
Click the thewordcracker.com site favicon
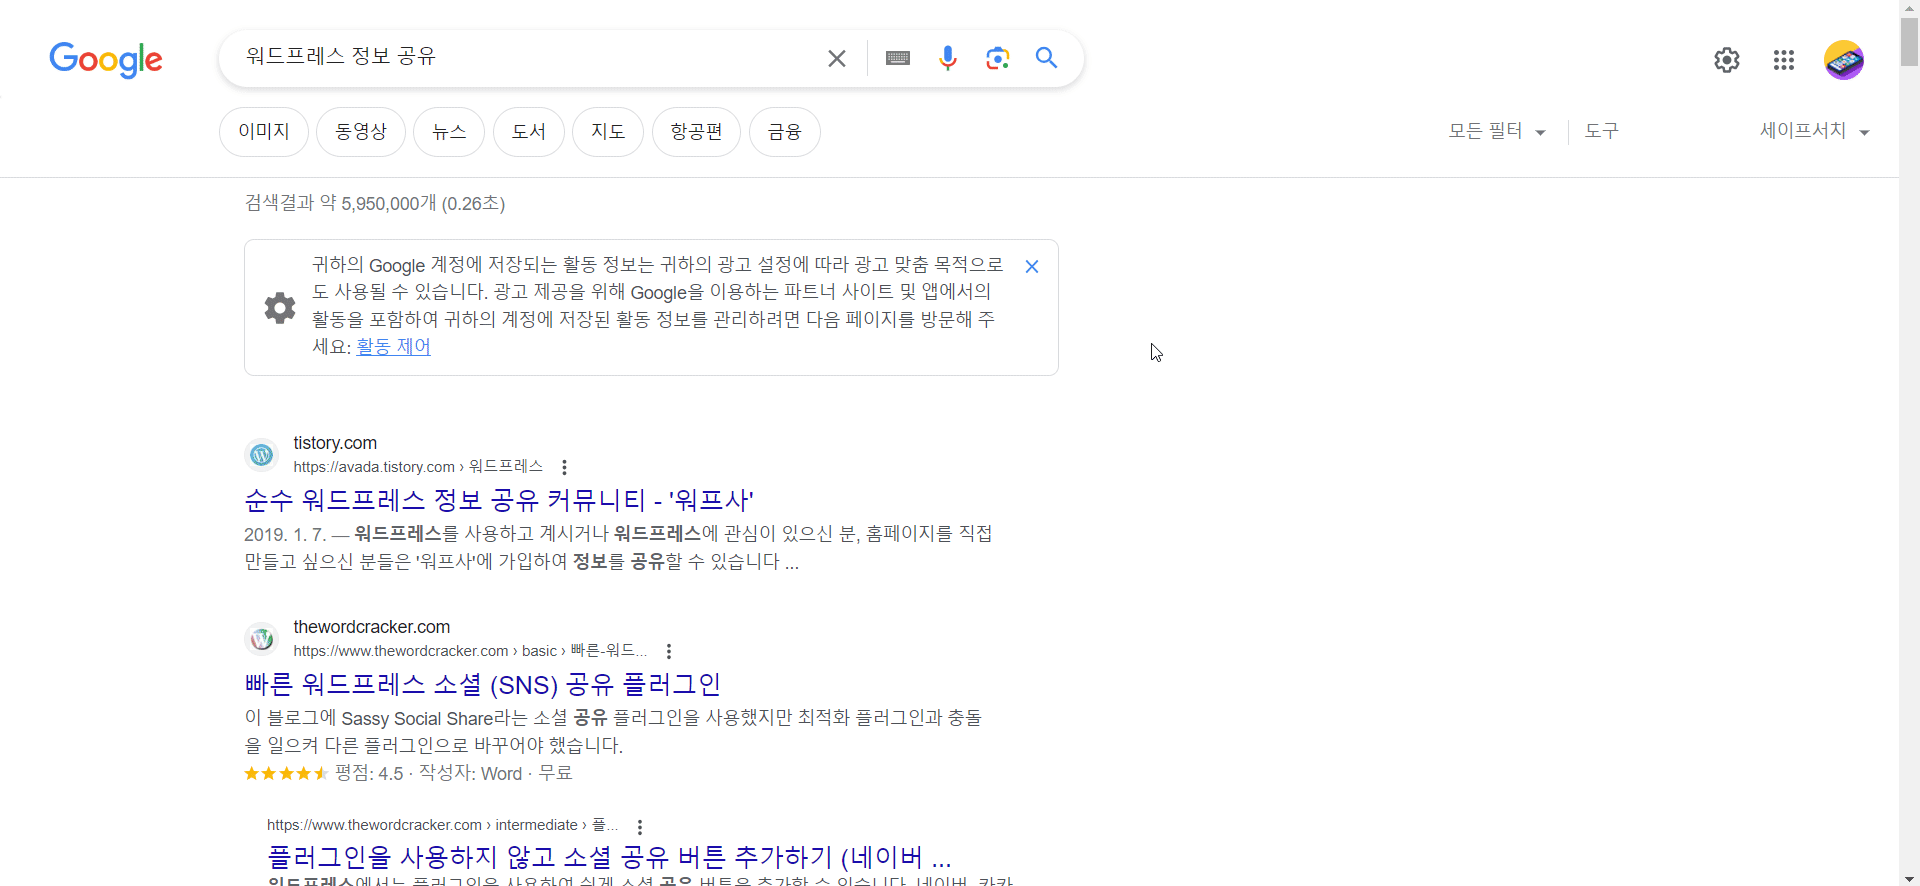262,639
